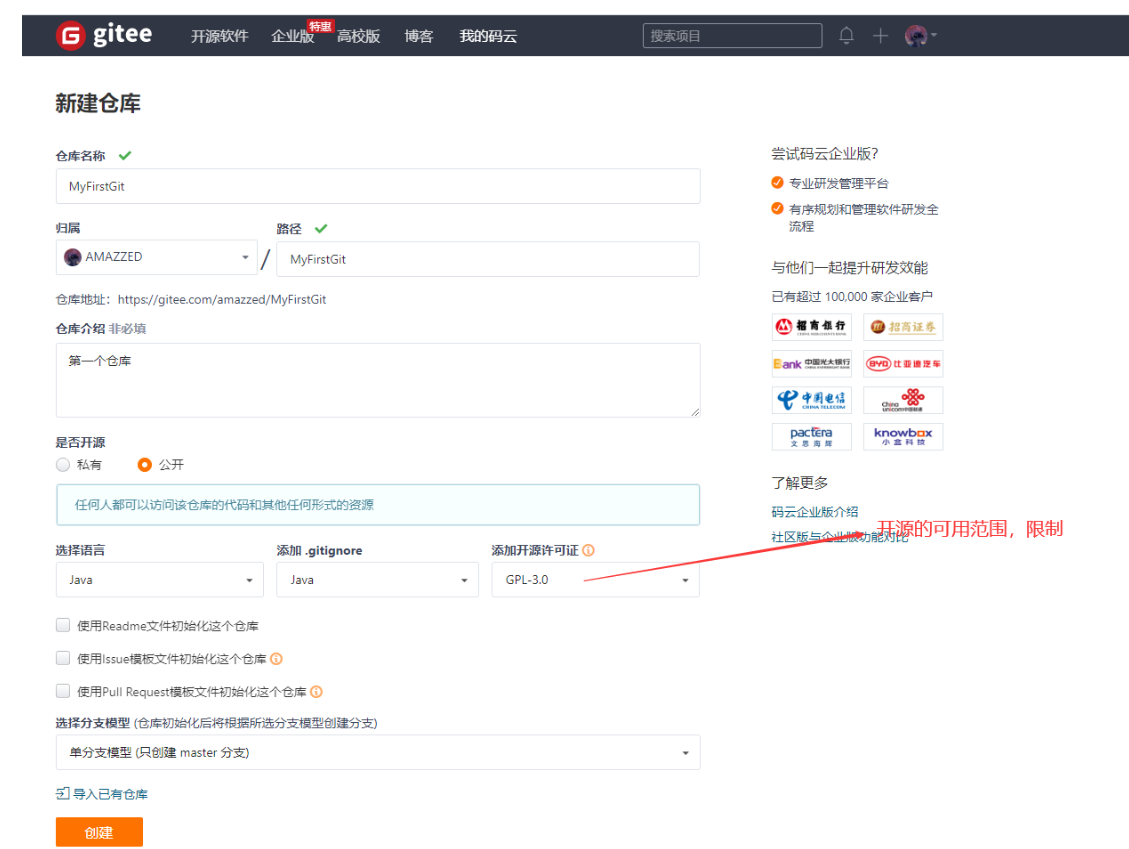Check 使用Pull Request模板文件初始化这个仓库
Image resolution: width=1129 pixels, height=849 pixels.
[x=63, y=692]
